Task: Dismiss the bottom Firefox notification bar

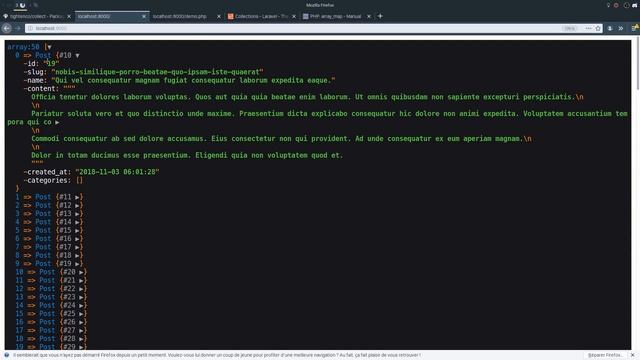Action: click(x=633, y=355)
